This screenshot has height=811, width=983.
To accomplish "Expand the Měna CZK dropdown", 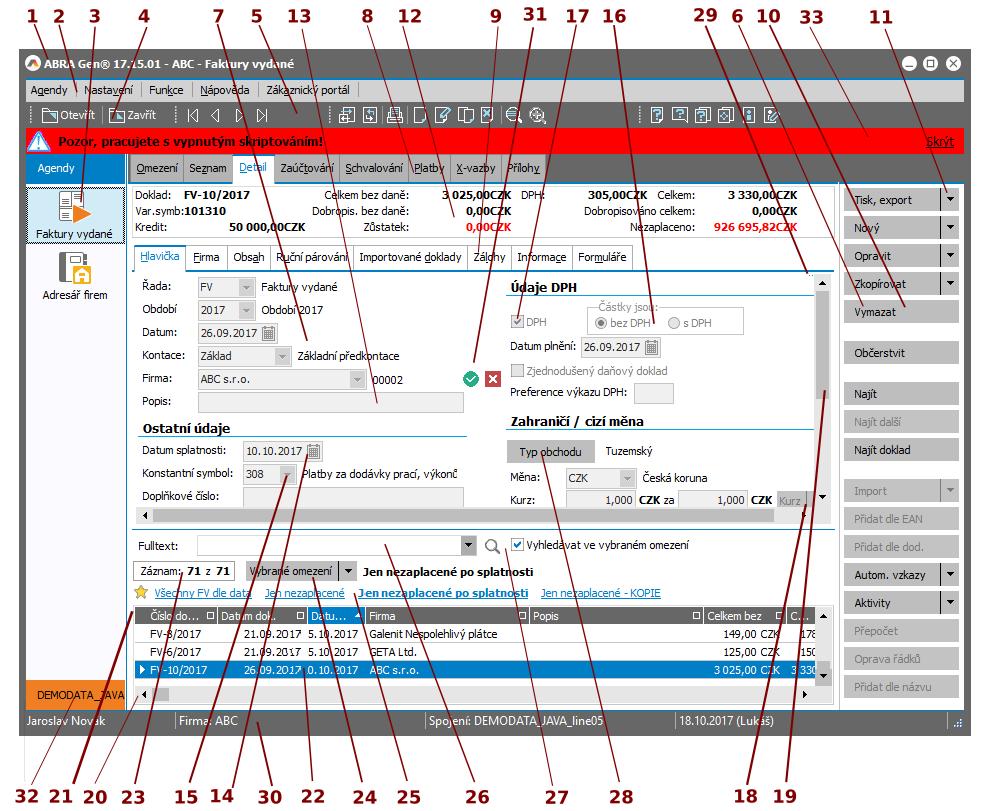I will (x=627, y=478).
